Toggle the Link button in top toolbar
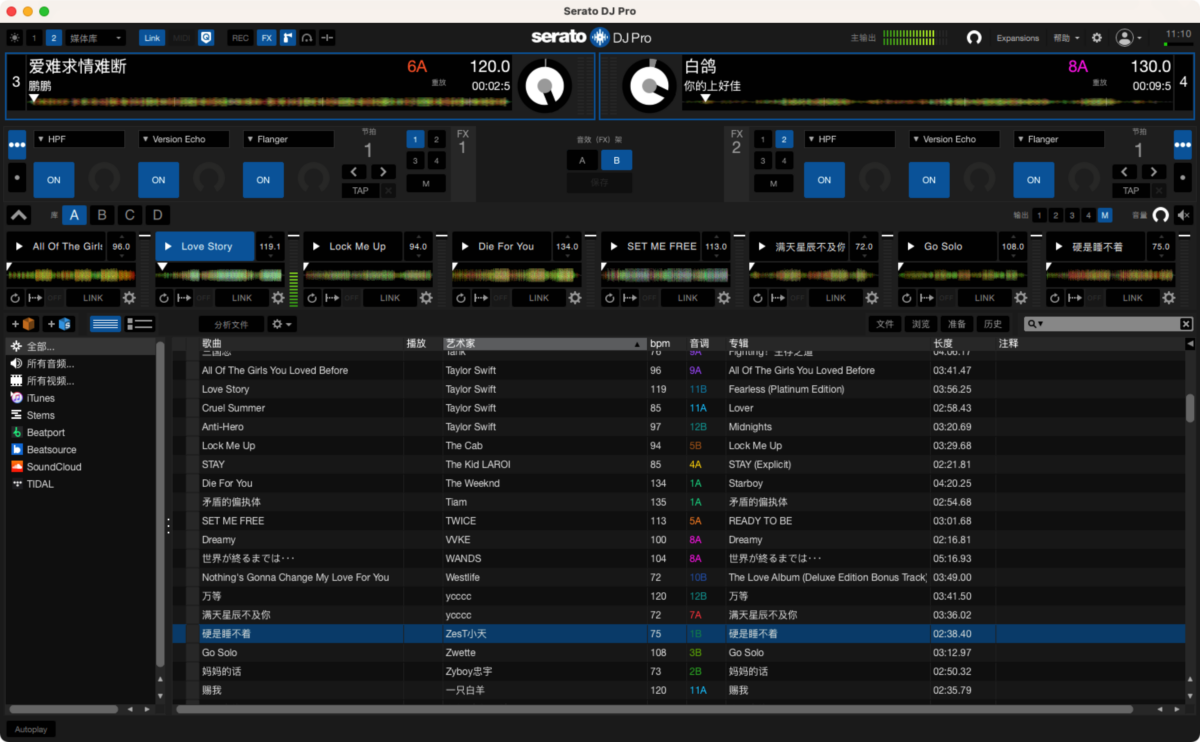 point(152,38)
